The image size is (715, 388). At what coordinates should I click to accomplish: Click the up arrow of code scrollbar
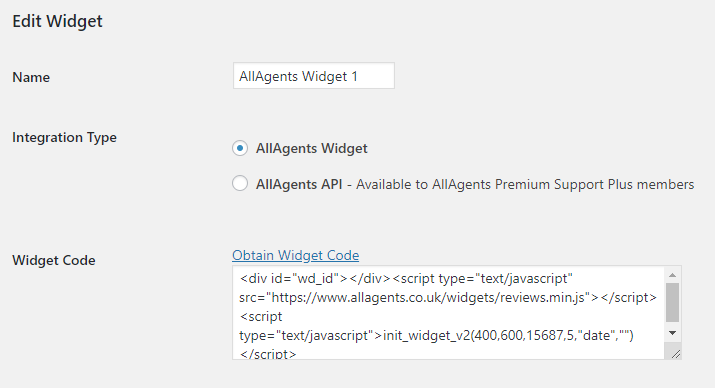[x=672, y=275]
